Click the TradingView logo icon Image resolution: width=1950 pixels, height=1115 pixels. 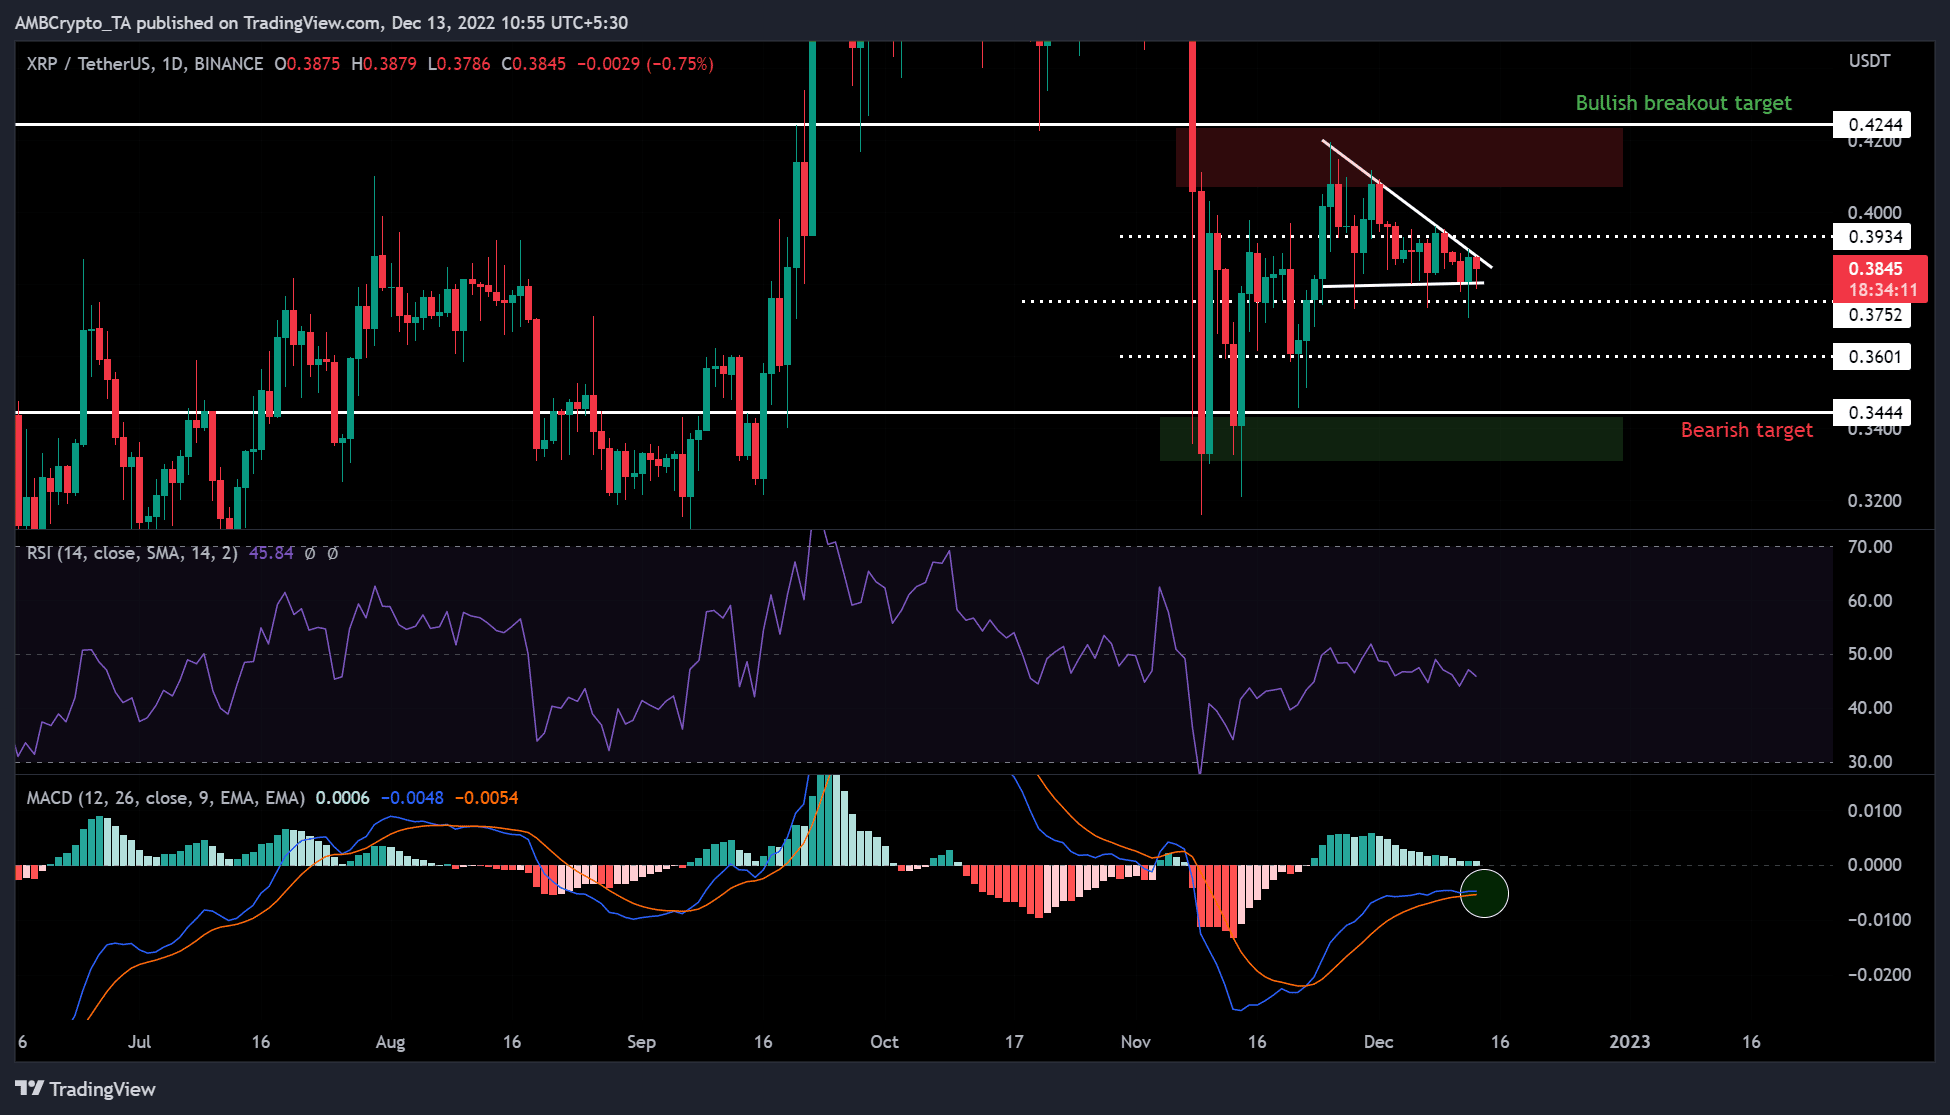pyautogui.click(x=29, y=1088)
